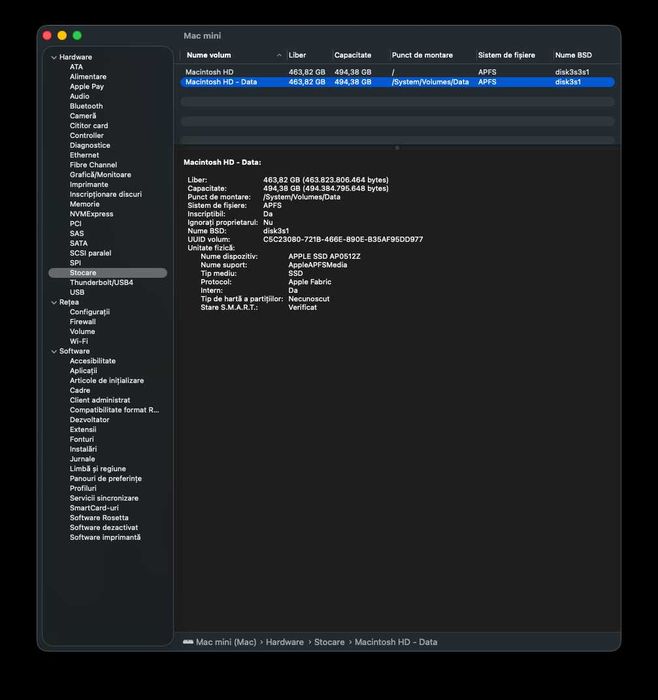Open Alimentare in the sidebar

88,77
